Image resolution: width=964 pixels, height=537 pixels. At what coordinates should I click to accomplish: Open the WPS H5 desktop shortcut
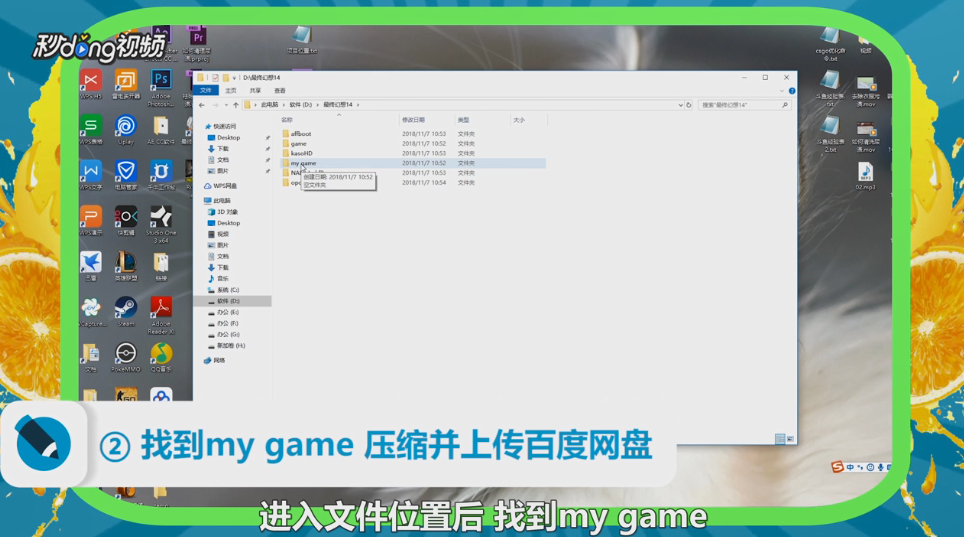(90, 84)
